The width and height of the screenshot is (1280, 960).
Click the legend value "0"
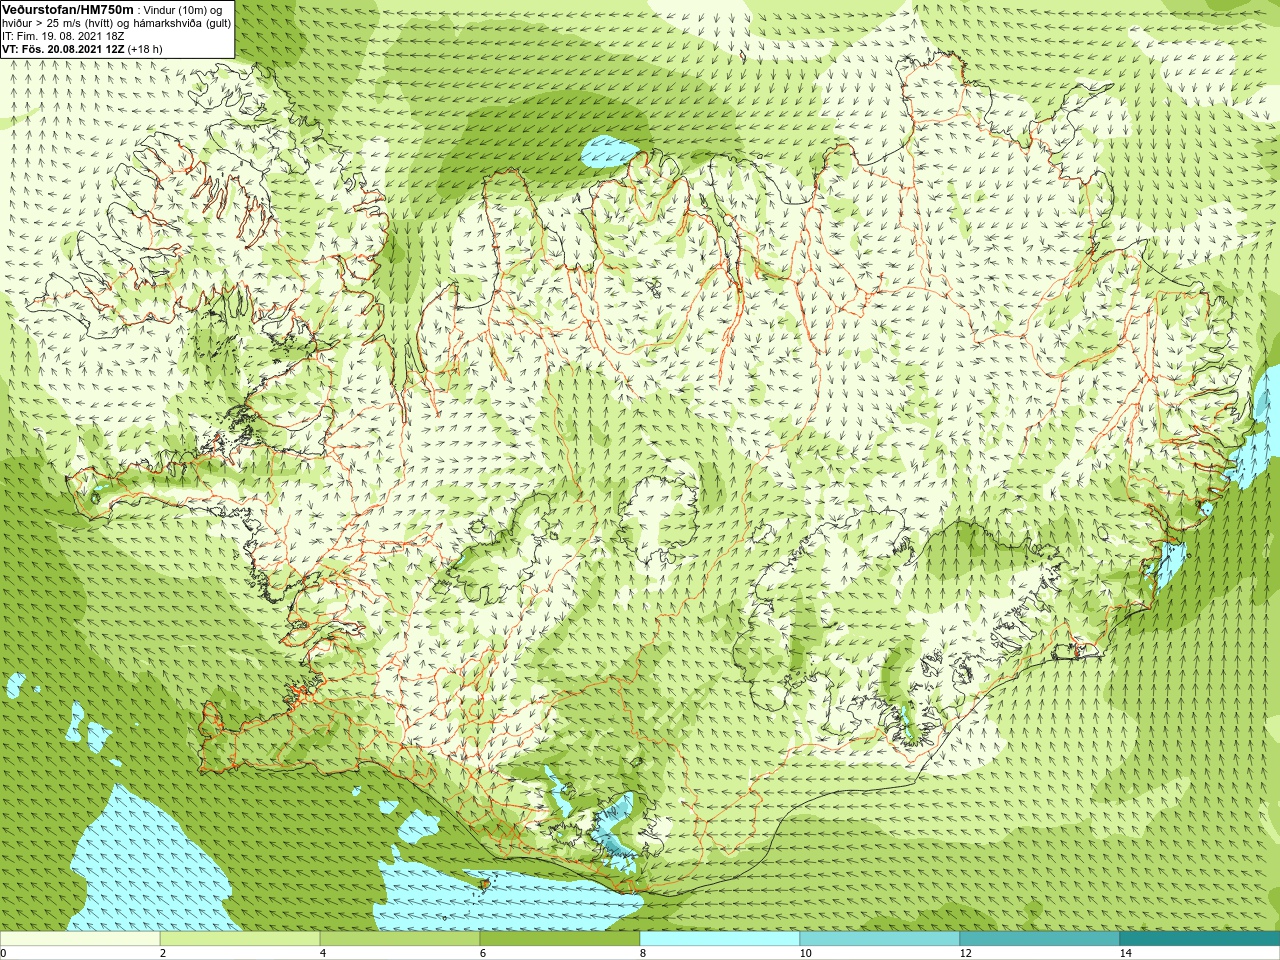[x=3, y=953]
